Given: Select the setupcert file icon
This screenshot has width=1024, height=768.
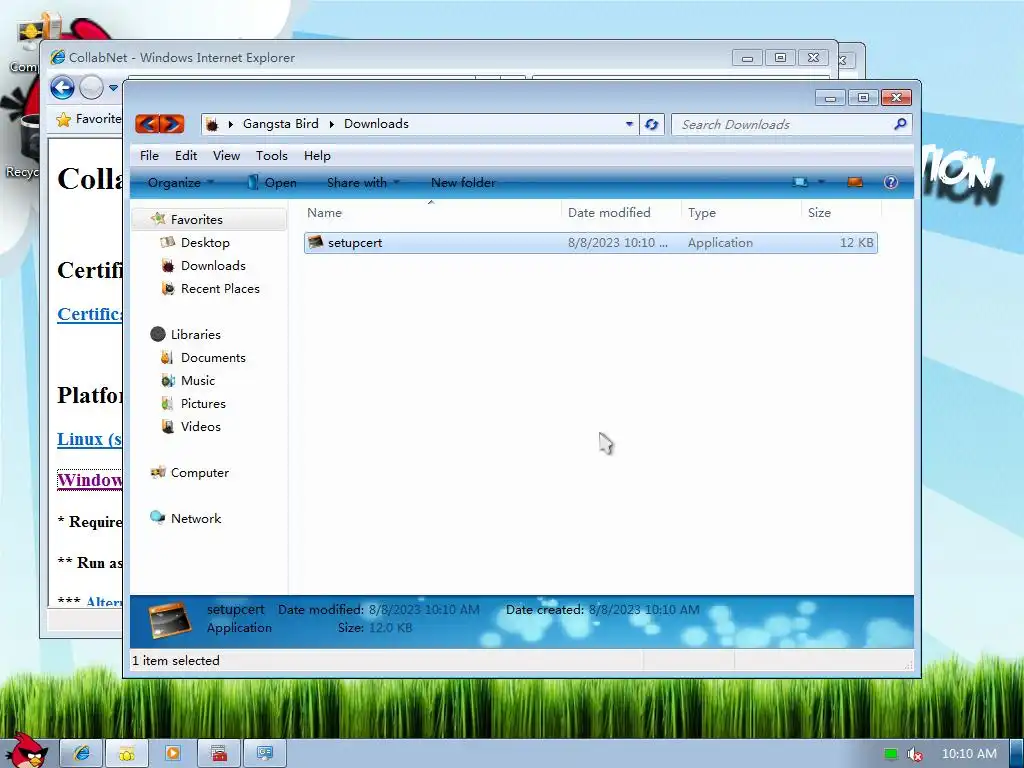Looking at the screenshot, I should 315,242.
